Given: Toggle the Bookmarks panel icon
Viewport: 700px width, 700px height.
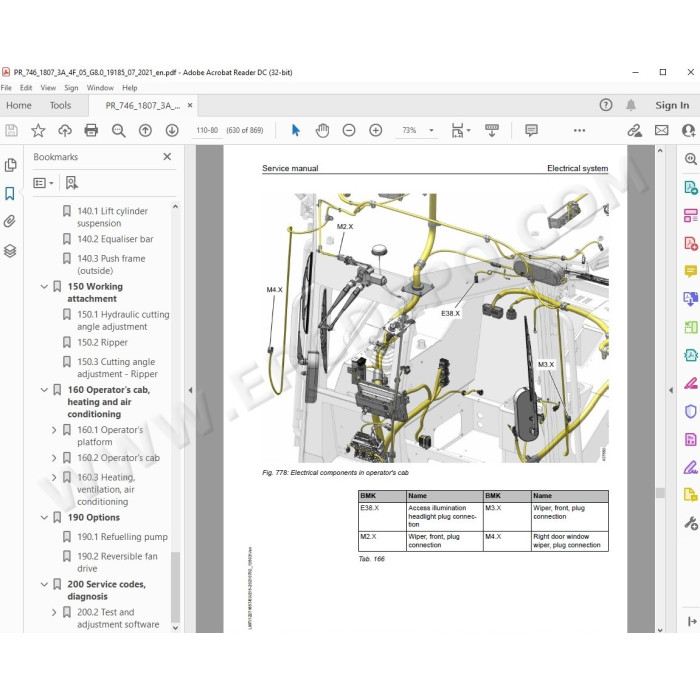Looking at the screenshot, I should (10, 193).
